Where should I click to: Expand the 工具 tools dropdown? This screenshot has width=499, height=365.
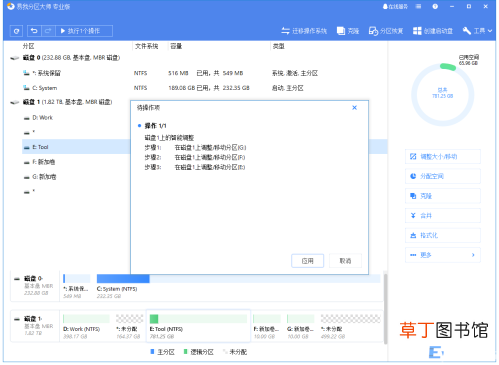coord(477,31)
